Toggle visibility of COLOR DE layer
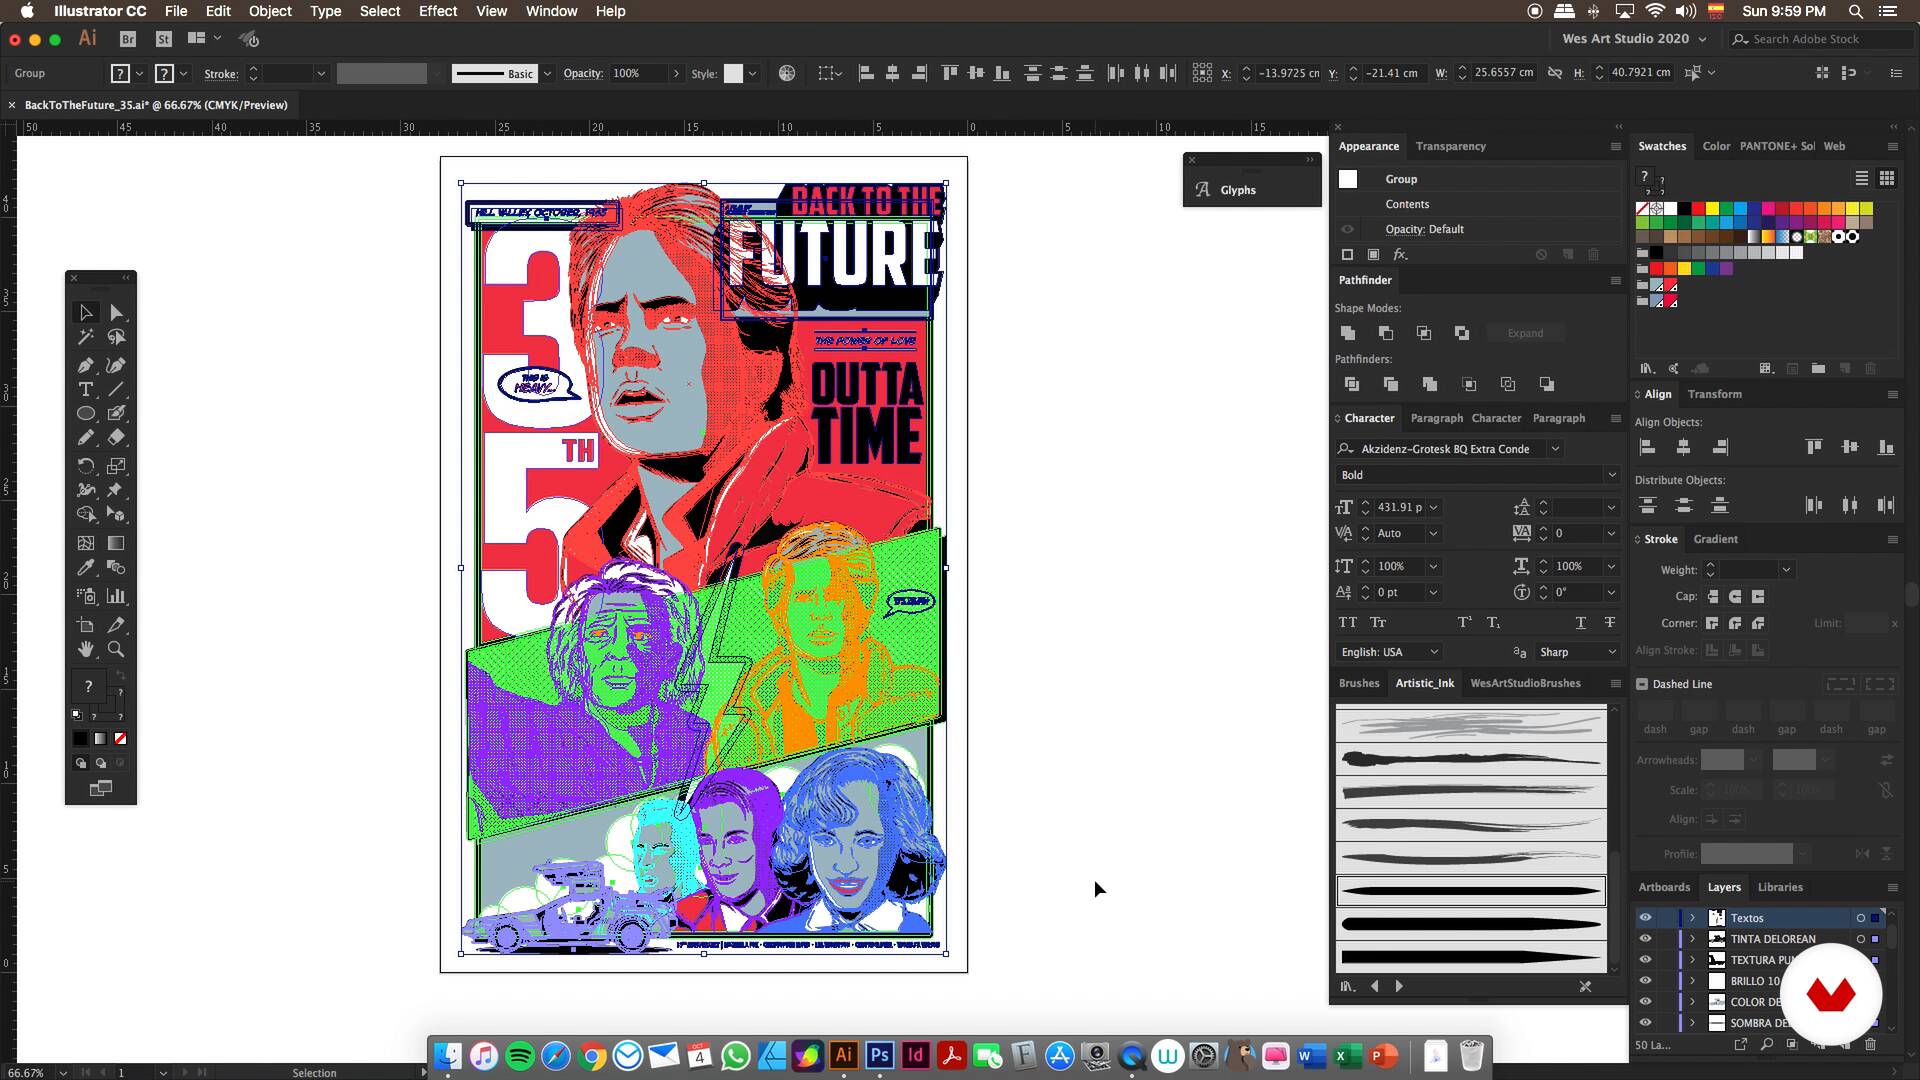 pyautogui.click(x=1645, y=1002)
